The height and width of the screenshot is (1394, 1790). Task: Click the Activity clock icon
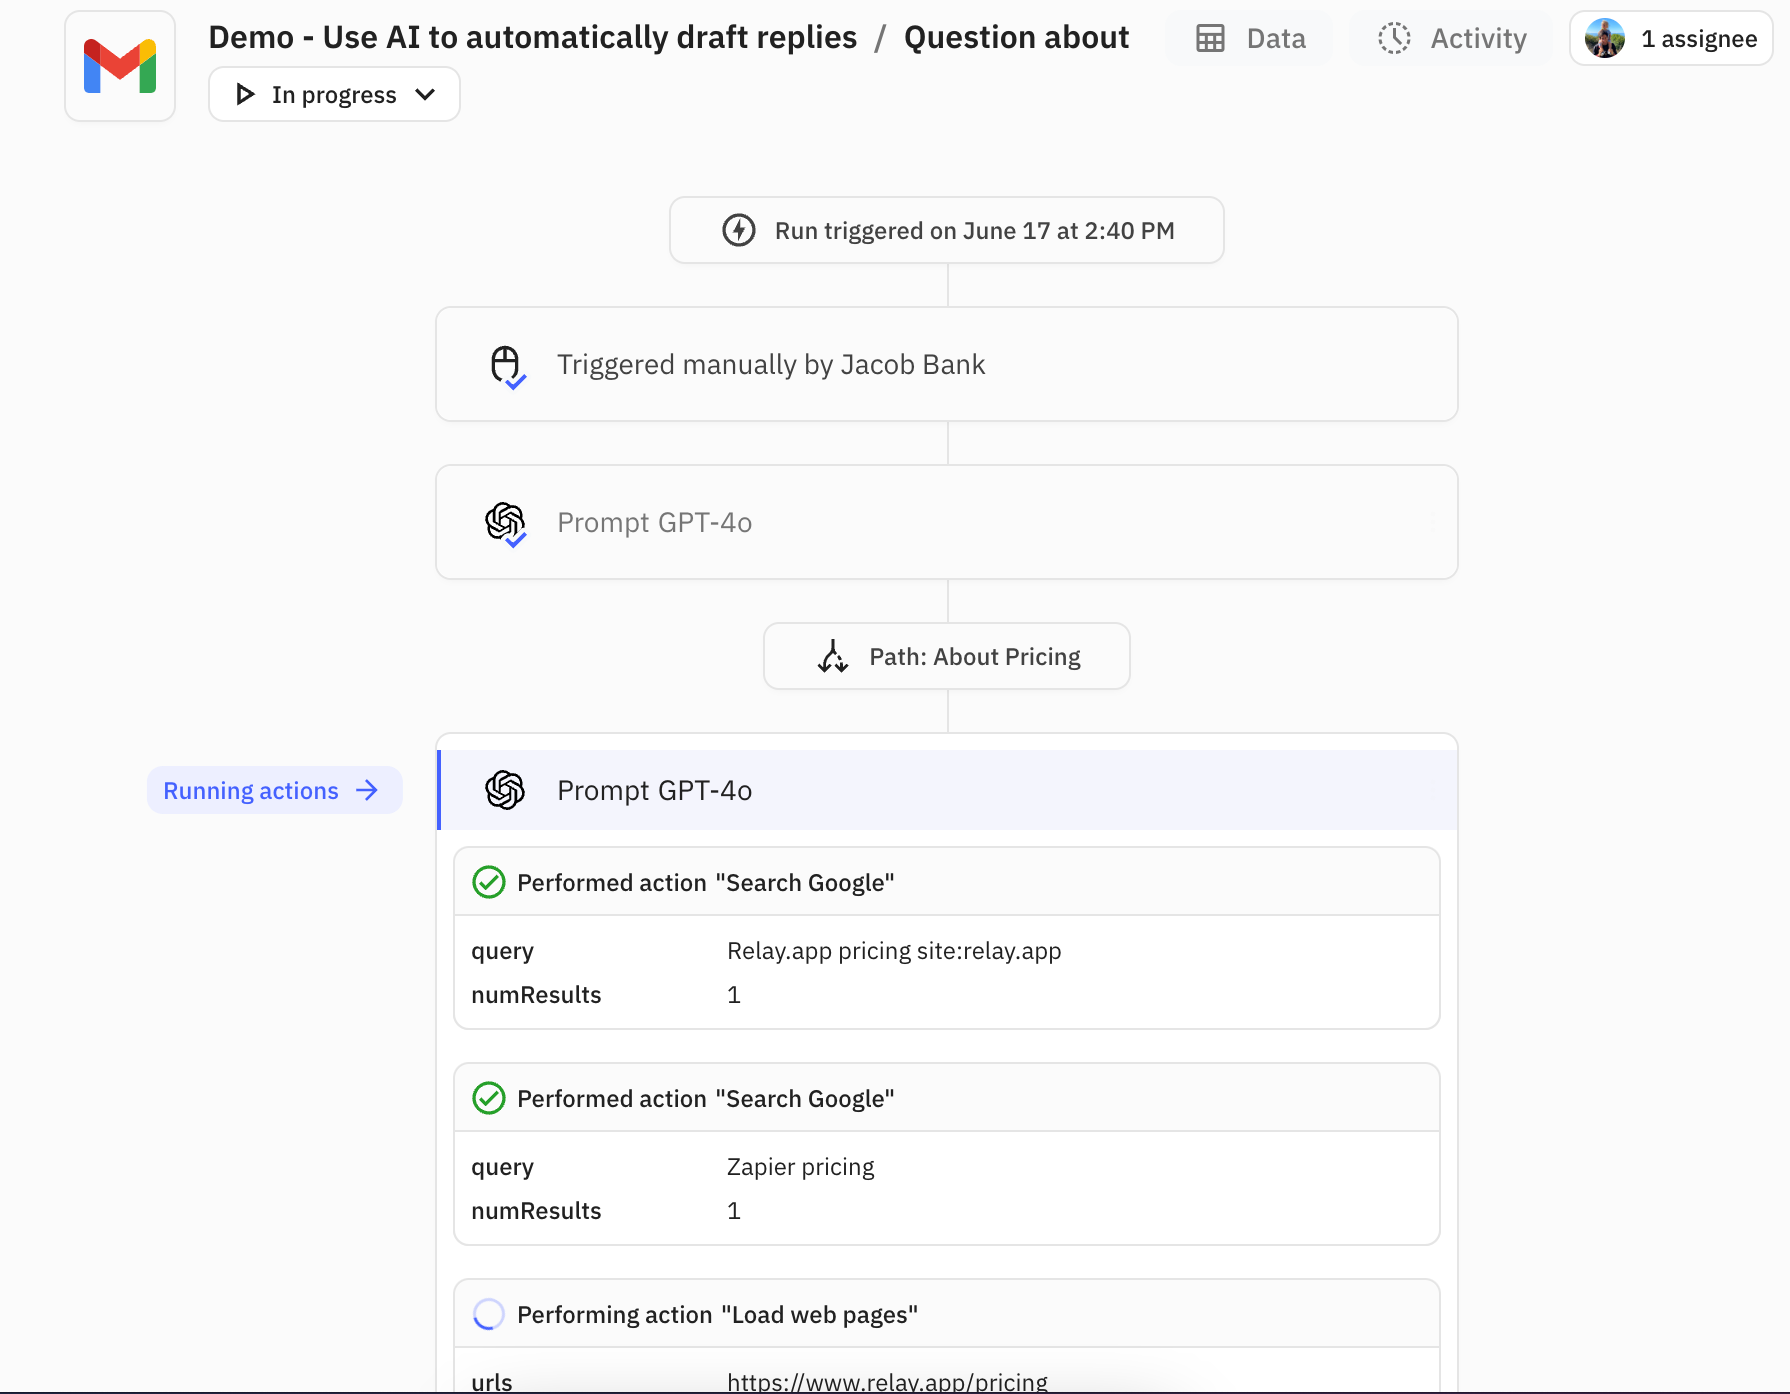(1394, 38)
